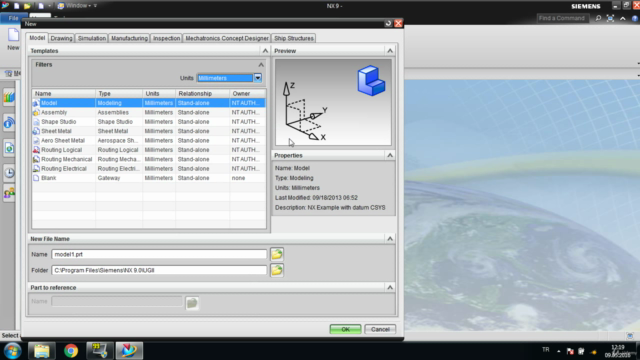The image size is (640, 360).
Task: Select the Assembly template icon
Action: tap(36, 112)
